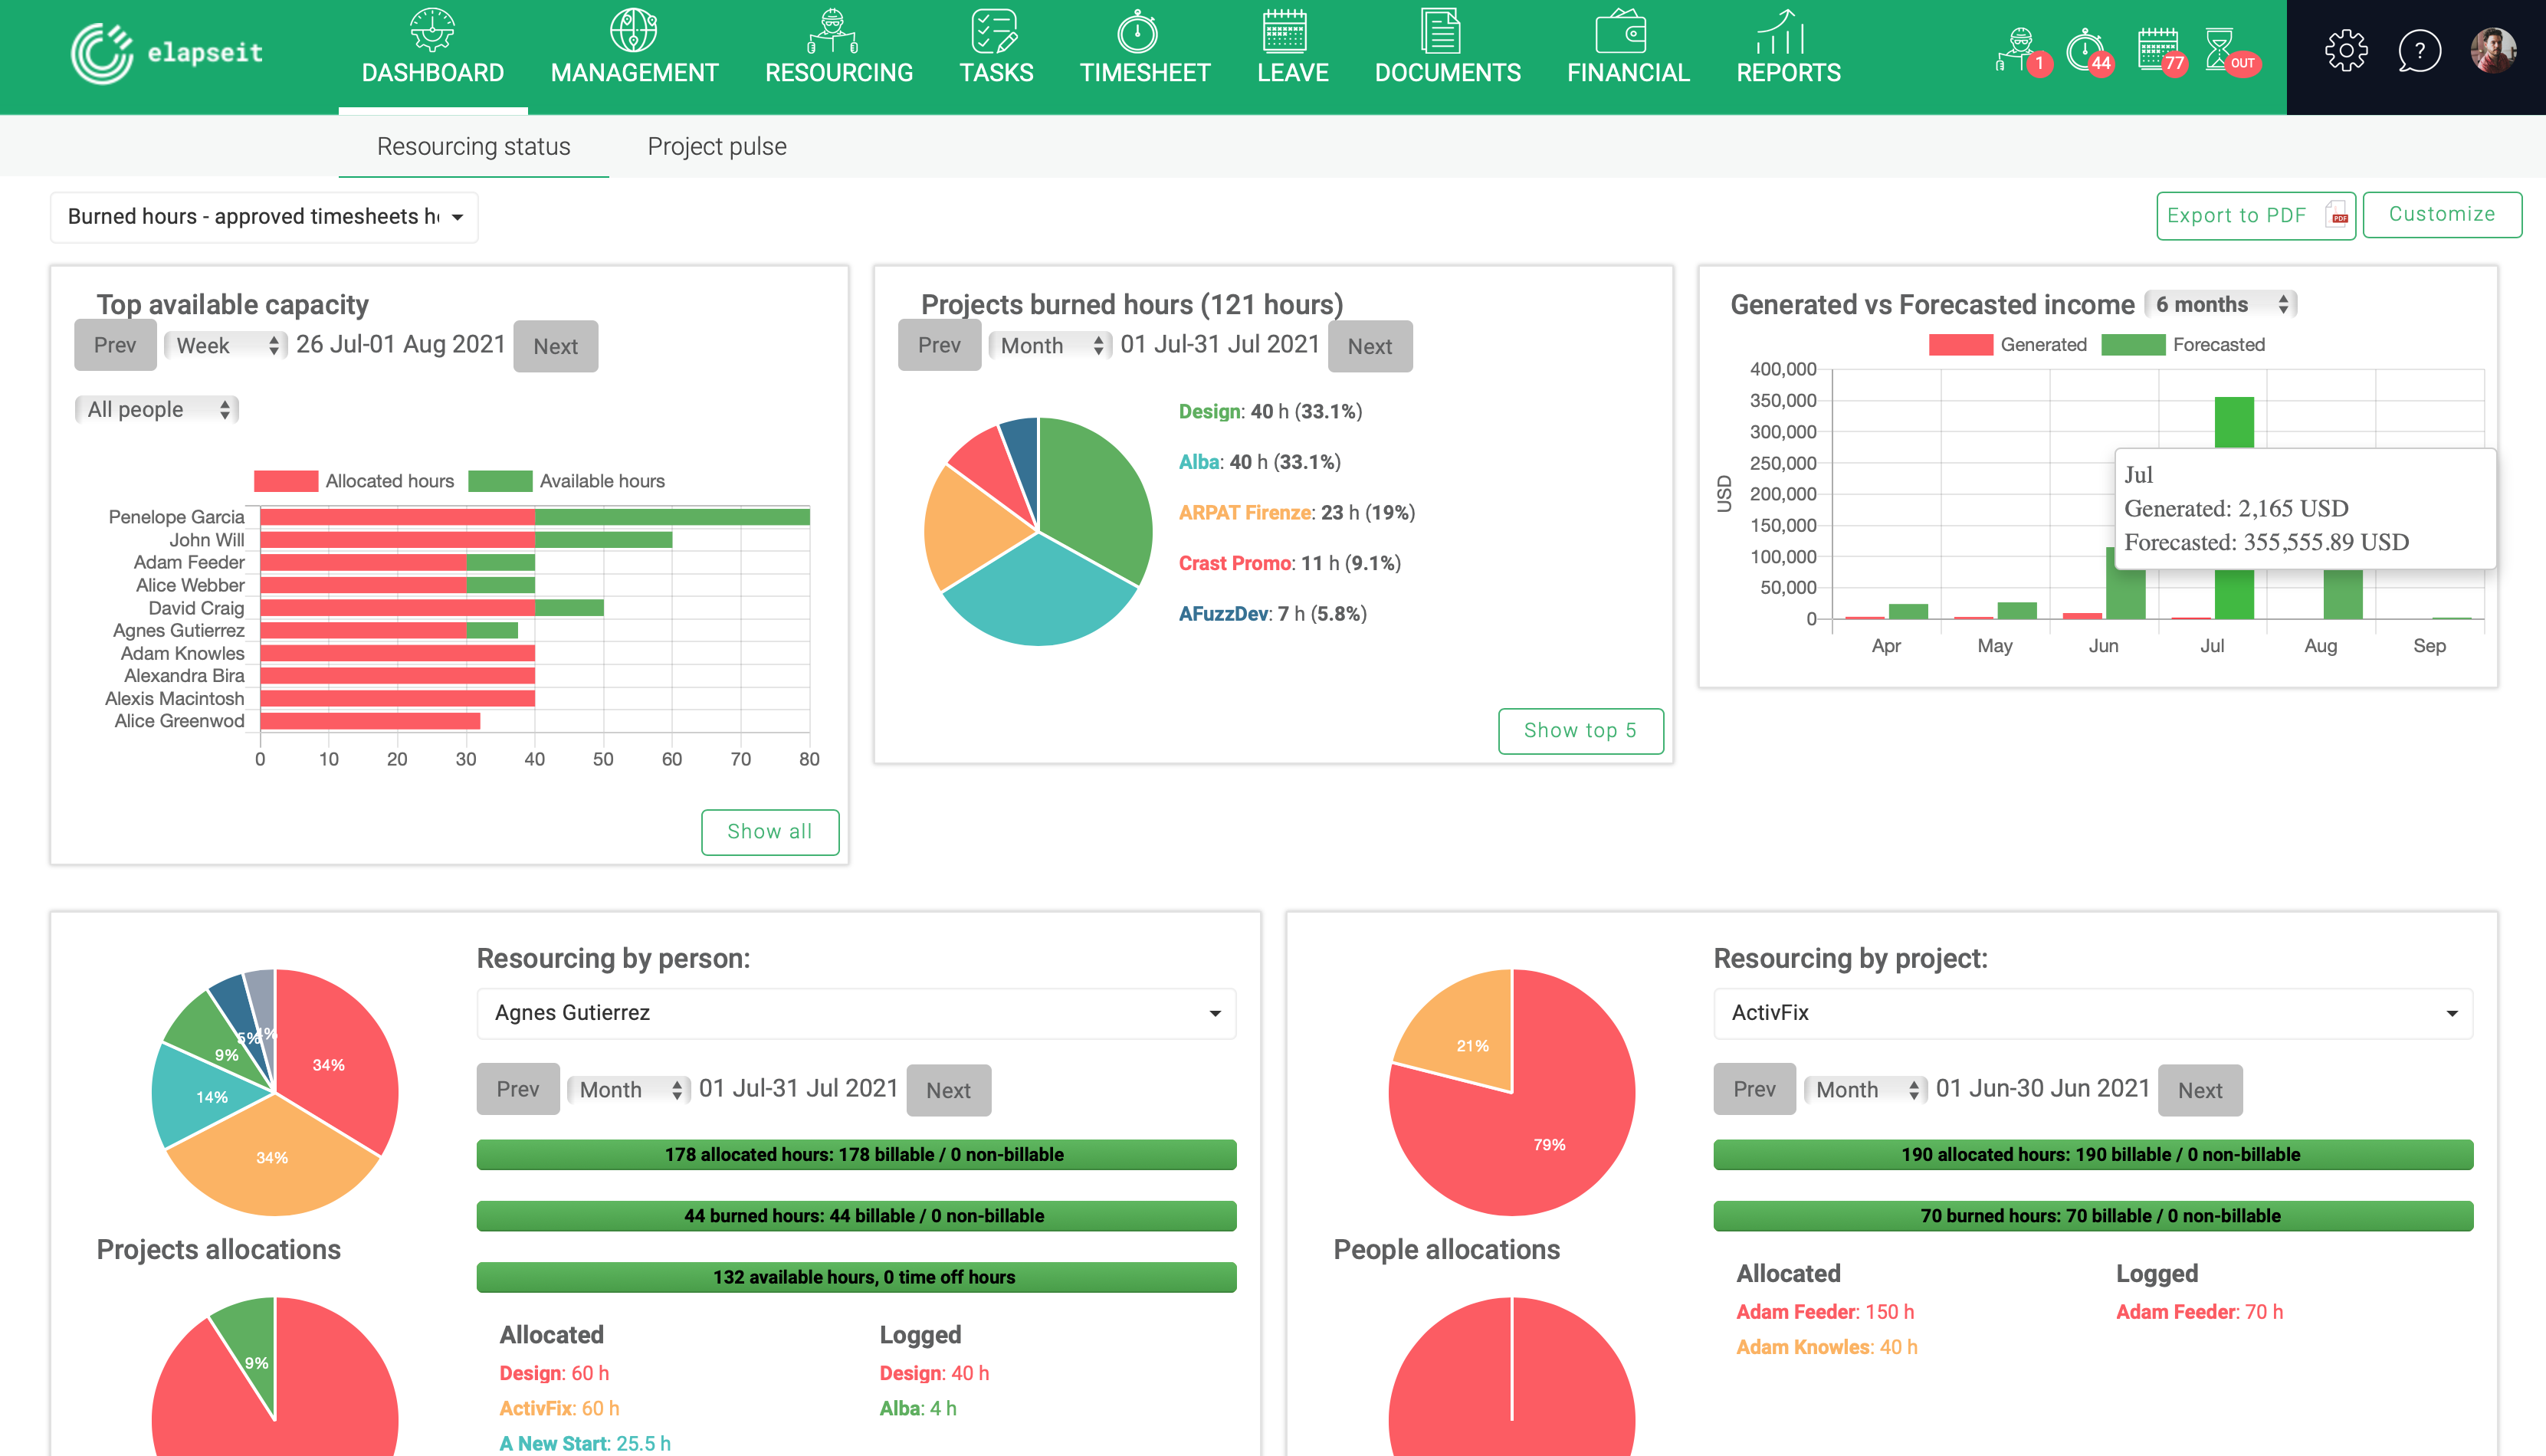
Task: Toggle the Available hours legend item
Action: (567, 481)
